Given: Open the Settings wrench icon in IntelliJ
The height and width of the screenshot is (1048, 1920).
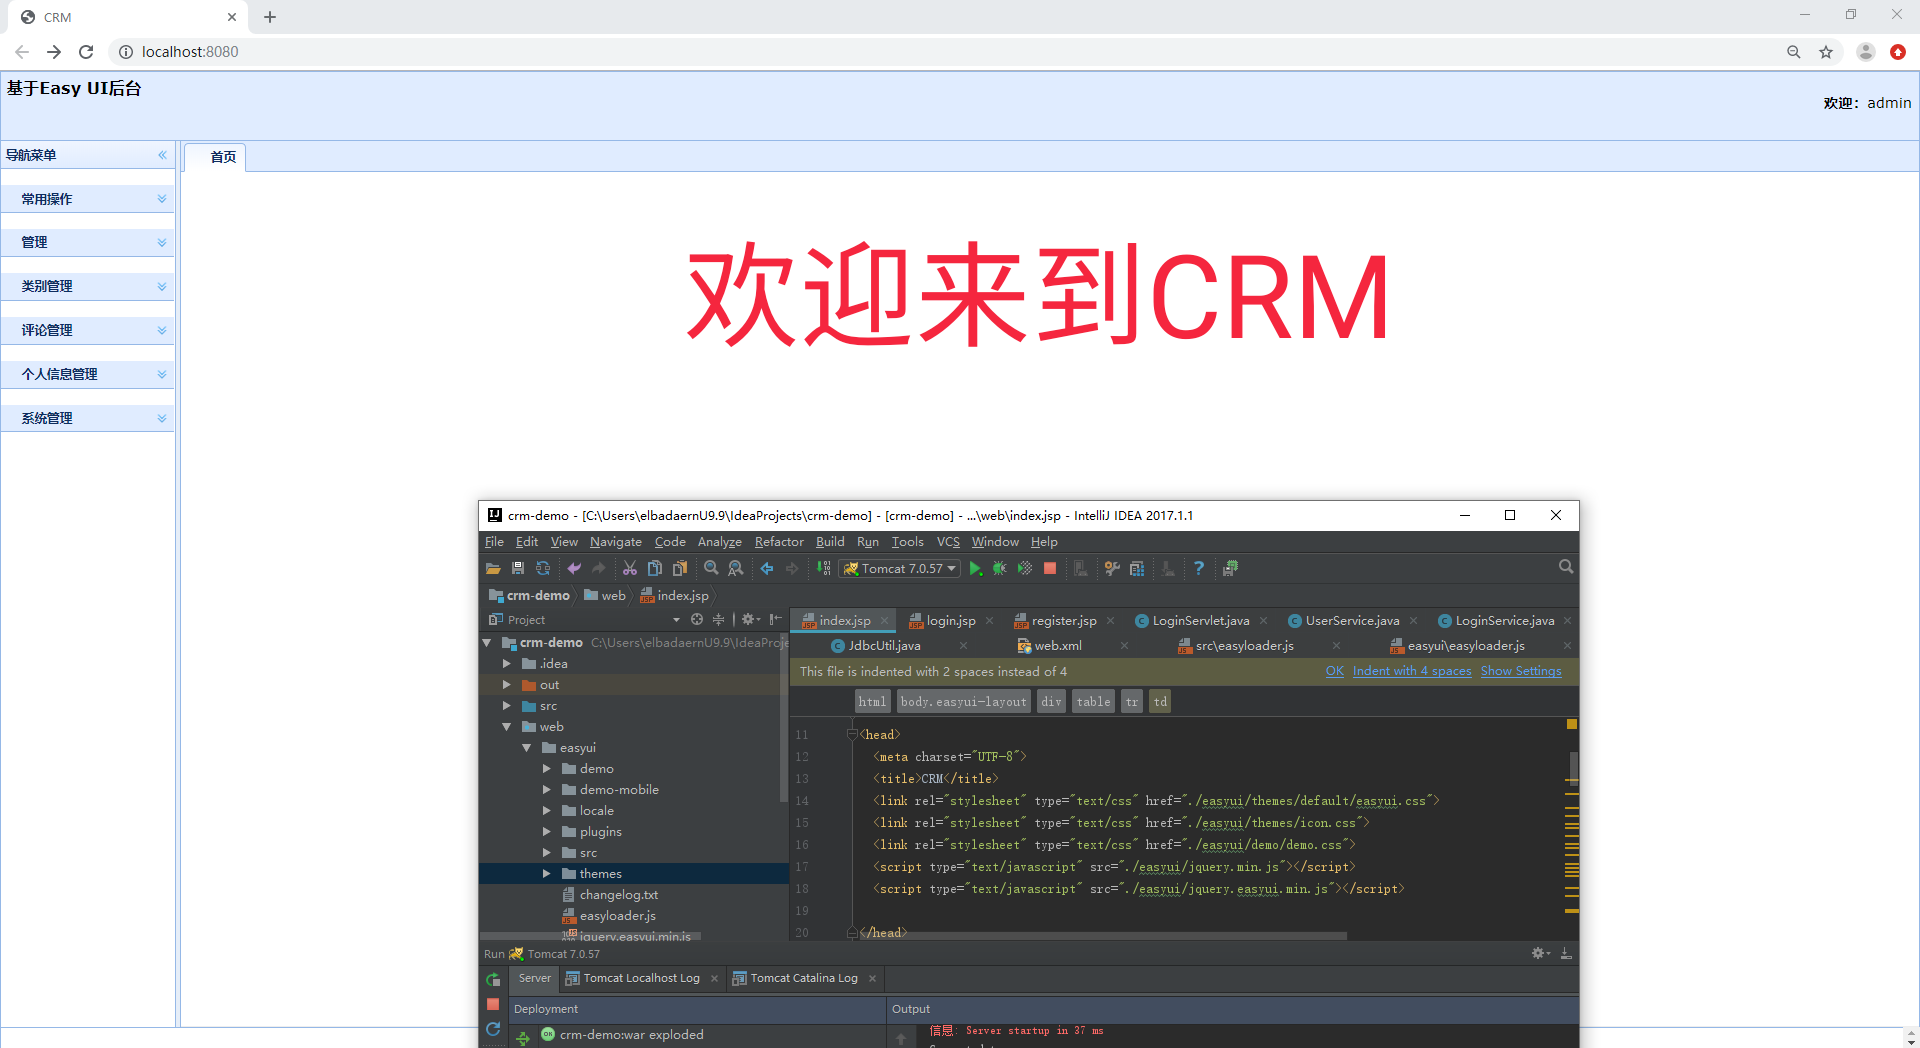Looking at the screenshot, I should coord(1112,568).
